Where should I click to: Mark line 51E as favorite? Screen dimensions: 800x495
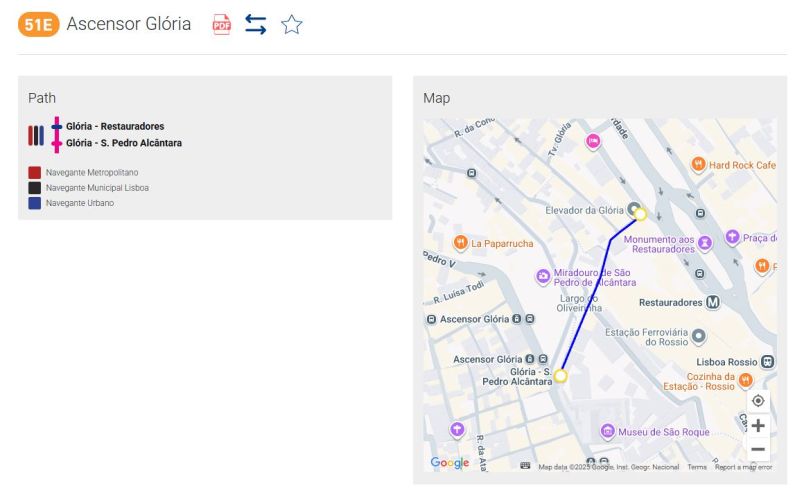291,25
